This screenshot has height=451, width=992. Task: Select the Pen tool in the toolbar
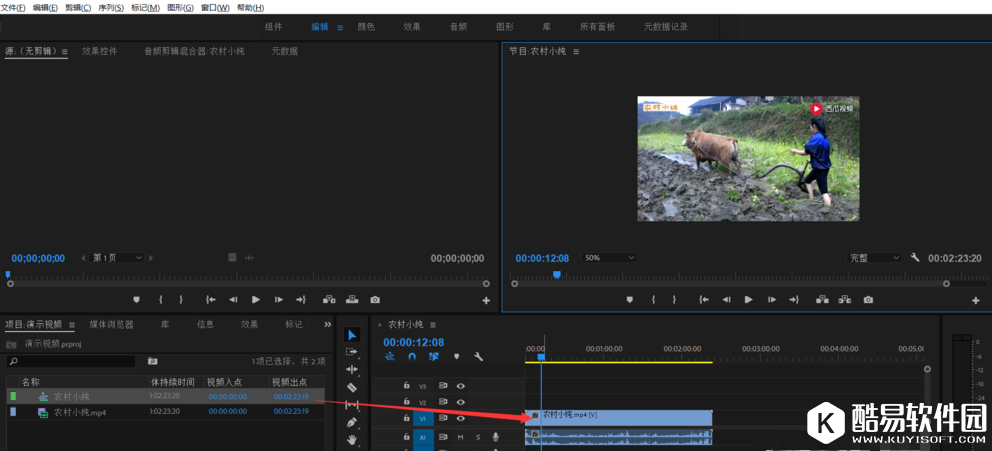tap(352, 422)
